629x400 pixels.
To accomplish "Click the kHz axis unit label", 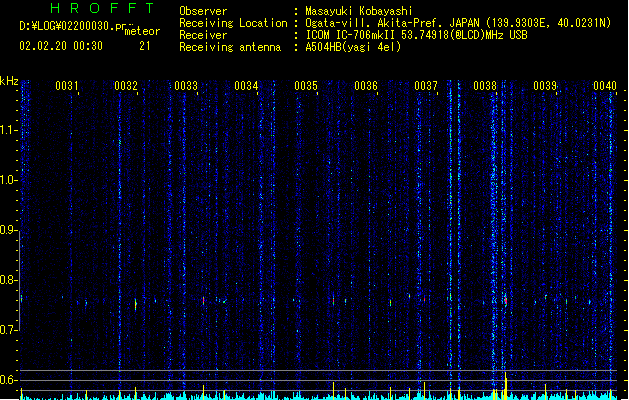I will (x=9, y=81).
